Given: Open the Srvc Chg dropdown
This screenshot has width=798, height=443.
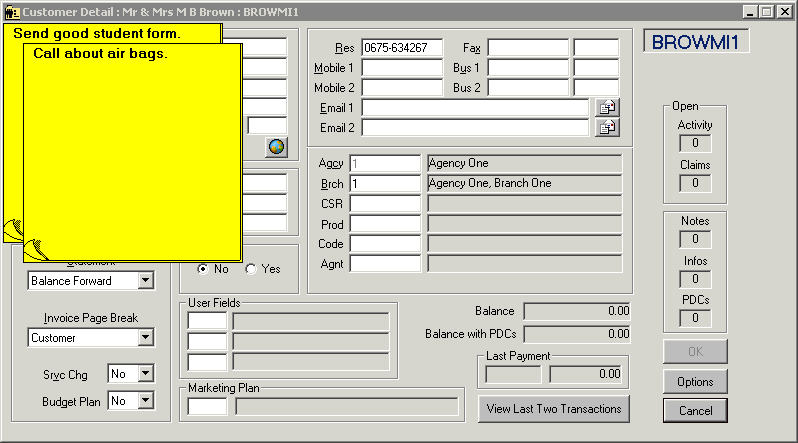Looking at the screenshot, I should pos(145,373).
